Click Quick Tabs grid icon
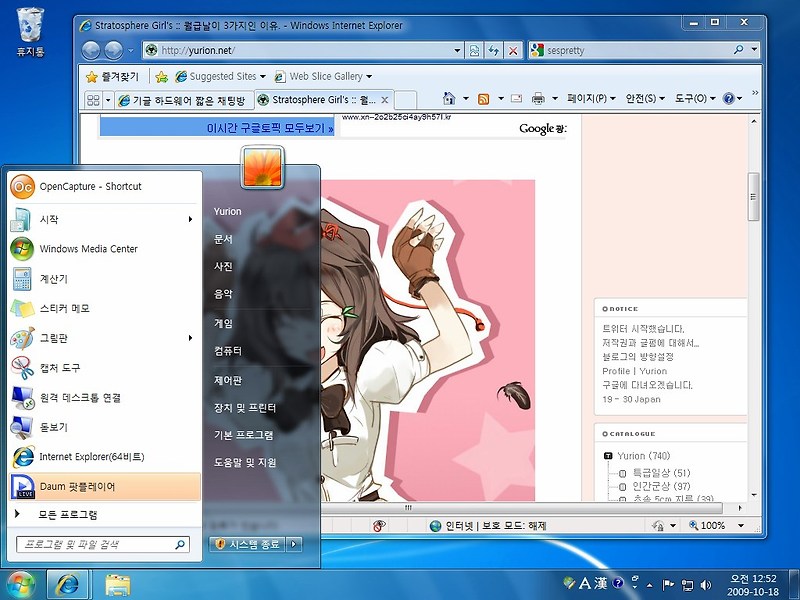800x600 pixels. click(93, 100)
